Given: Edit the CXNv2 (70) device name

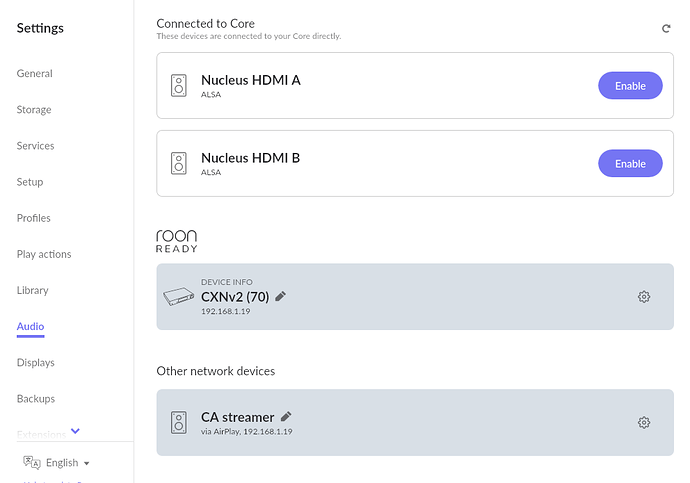Looking at the screenshot, I should tap(280, 296).
